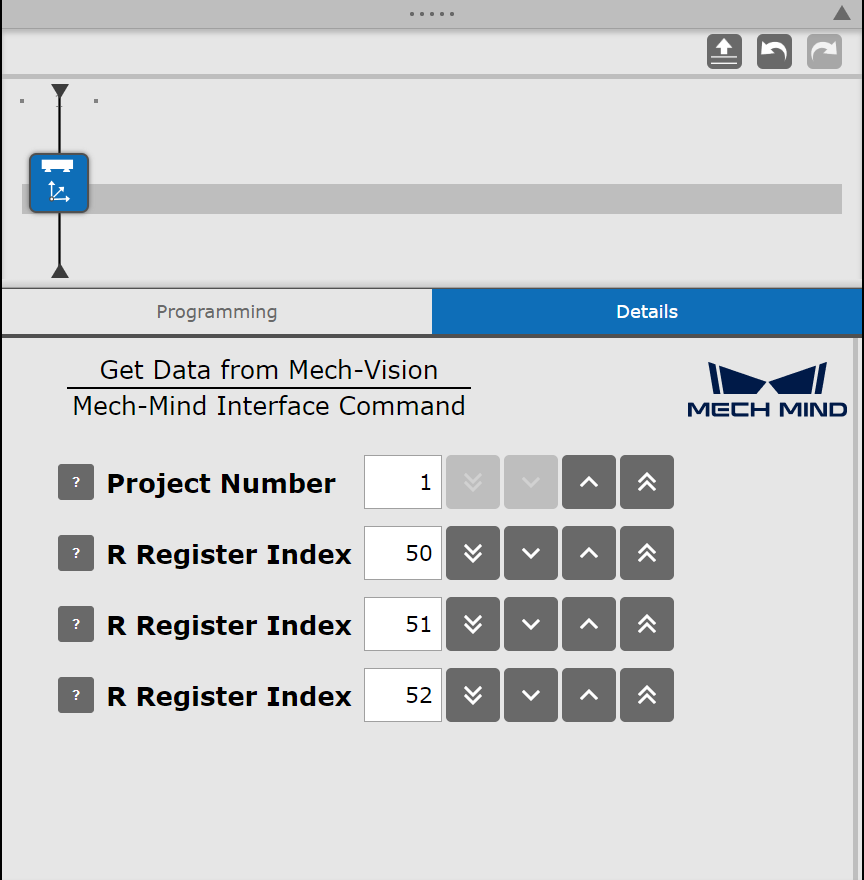Click the bottom timeline end triangle marker

pyautogui.click(x=60, y=271)
